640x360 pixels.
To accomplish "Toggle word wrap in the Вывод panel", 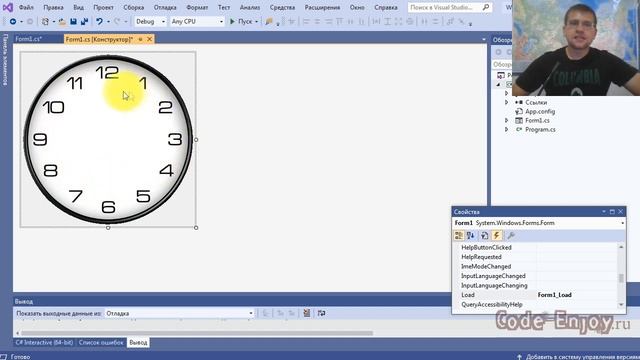I will click(322, 313).
